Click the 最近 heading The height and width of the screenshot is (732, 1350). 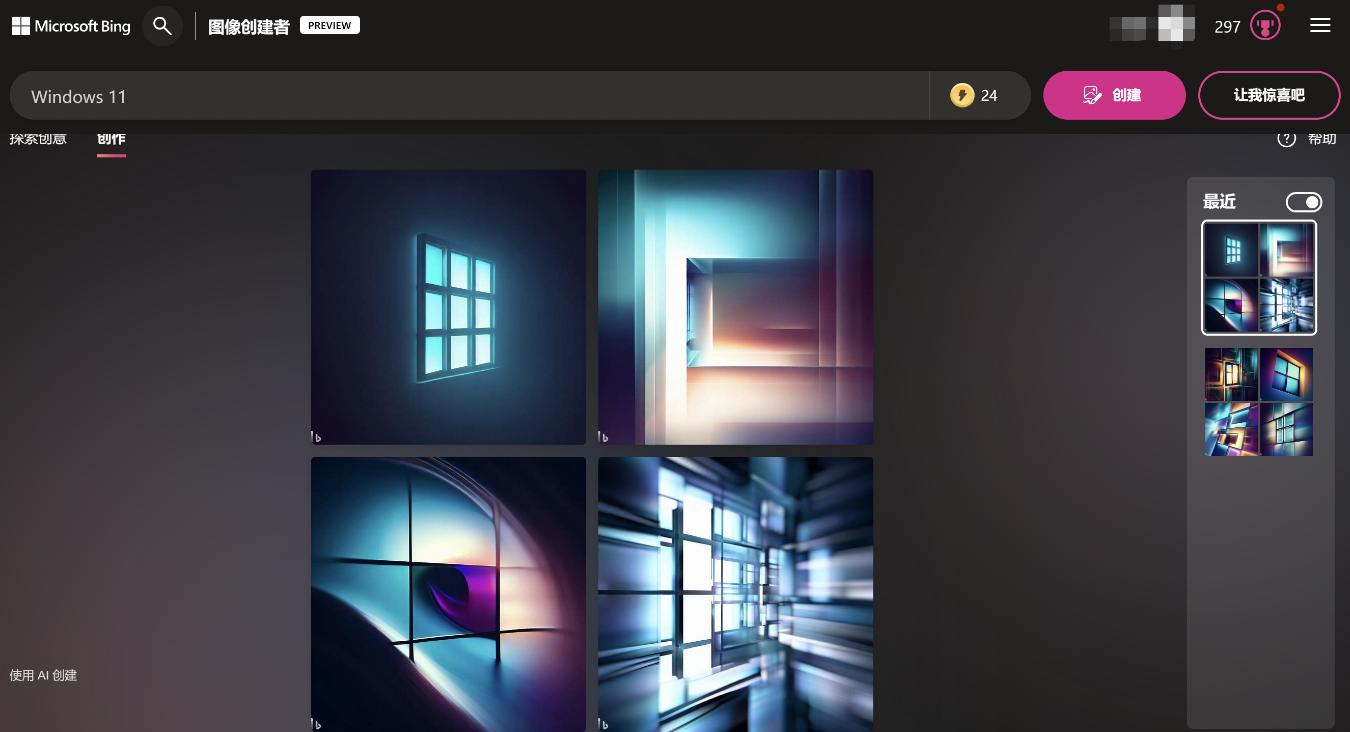click(1219, 202)
